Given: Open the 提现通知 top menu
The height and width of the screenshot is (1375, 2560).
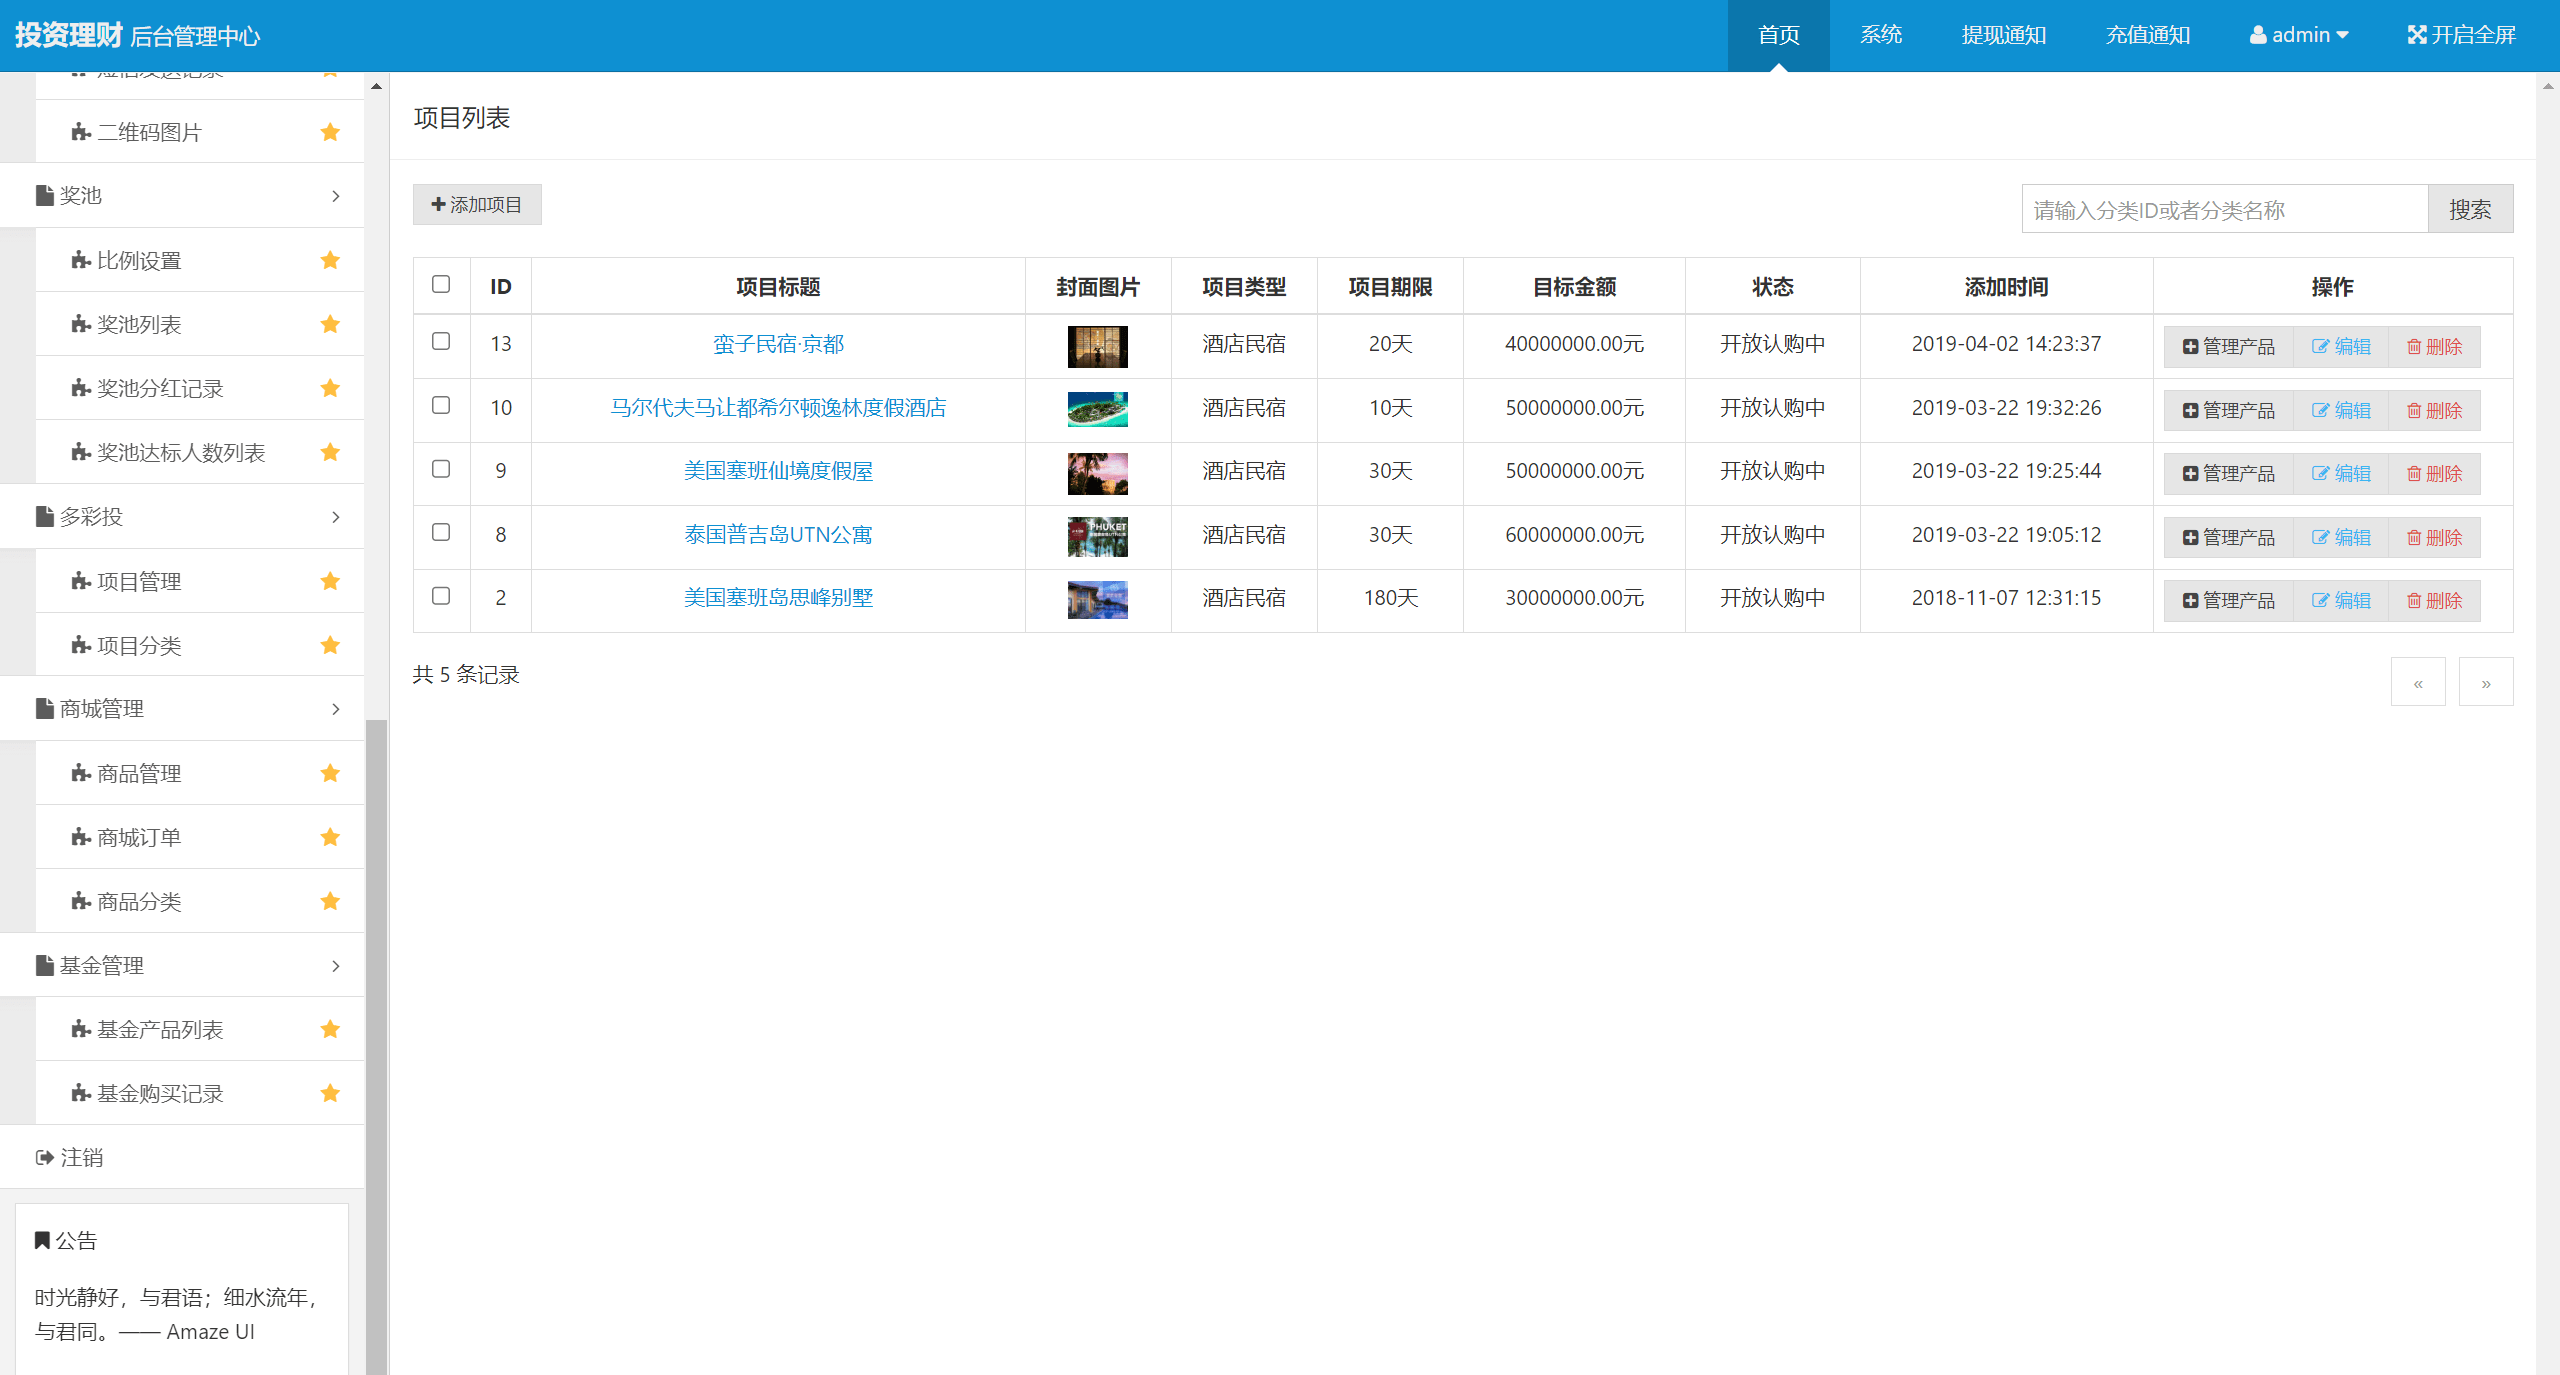Looking at the screenshot, I should (2003, 35).
